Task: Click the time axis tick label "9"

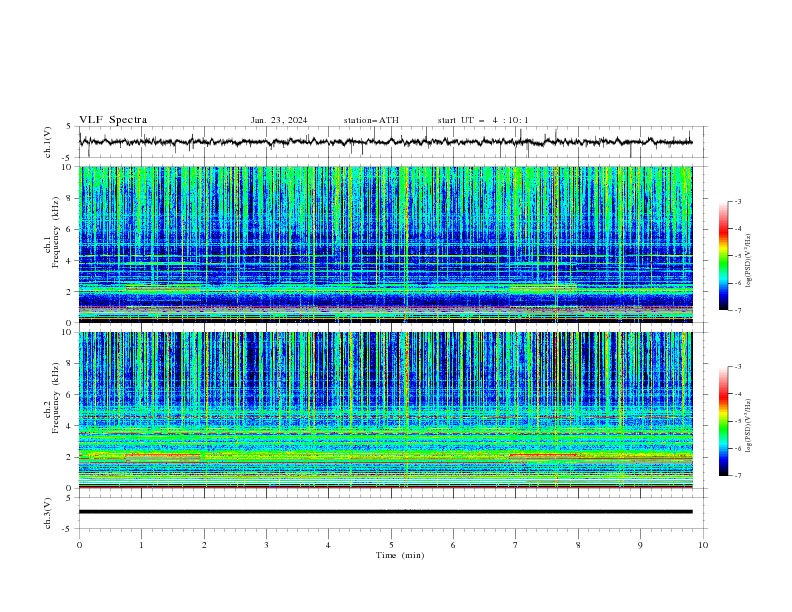Action: click(640, 545)
